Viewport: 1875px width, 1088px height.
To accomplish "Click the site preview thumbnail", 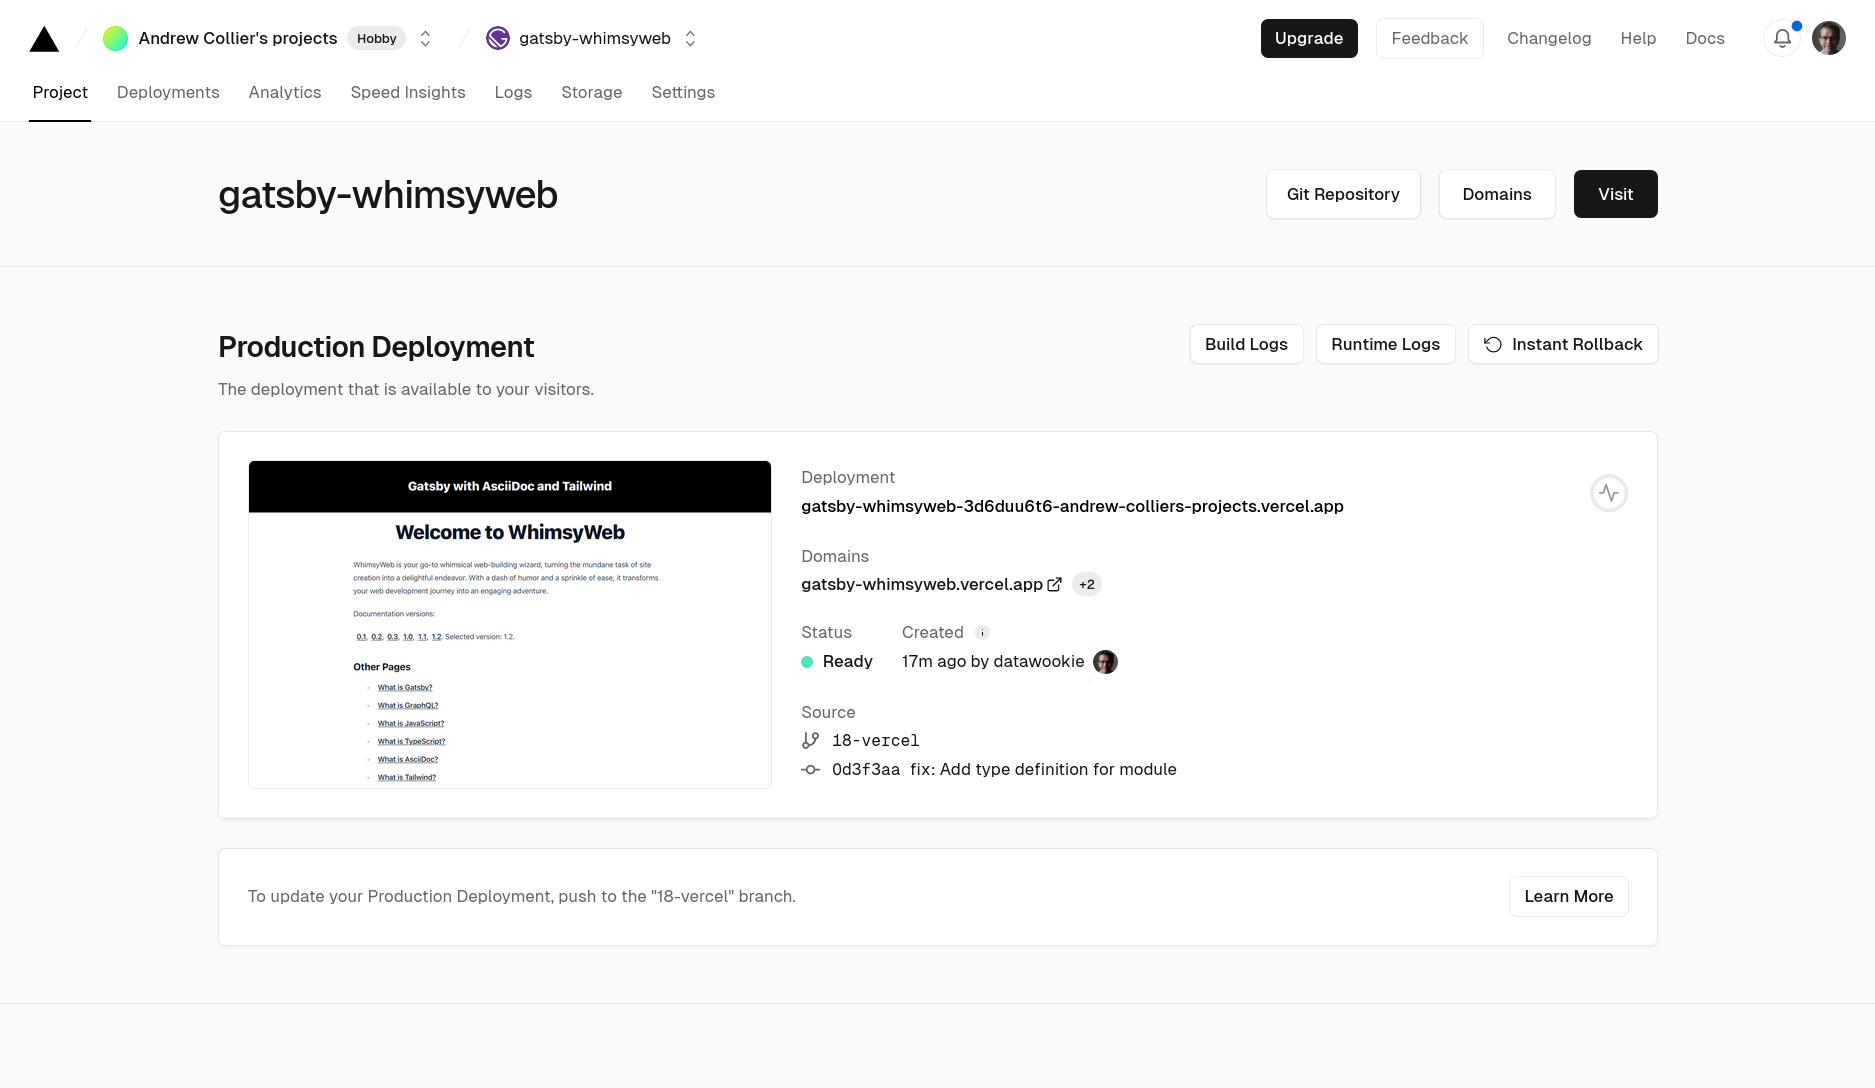I will (x=510, y=625).
